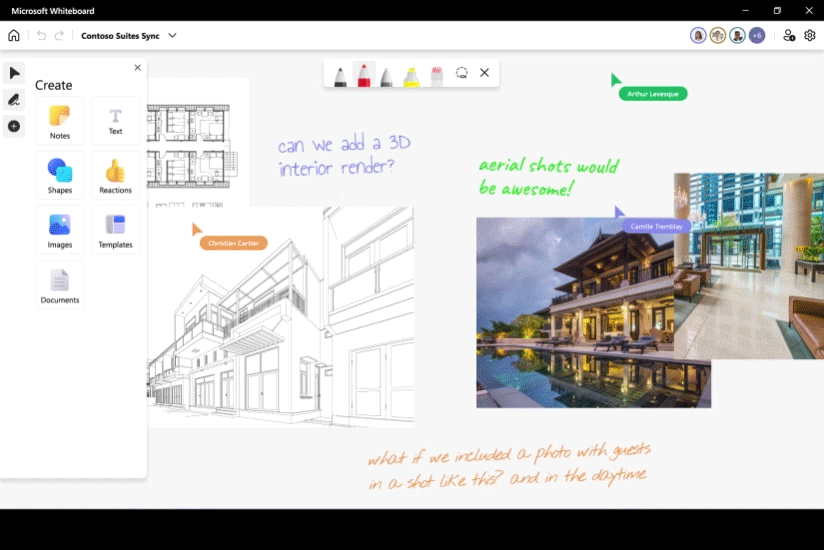Pick the yellow highlighter tool
824x550 pixels.
click(x=411, y=75)
